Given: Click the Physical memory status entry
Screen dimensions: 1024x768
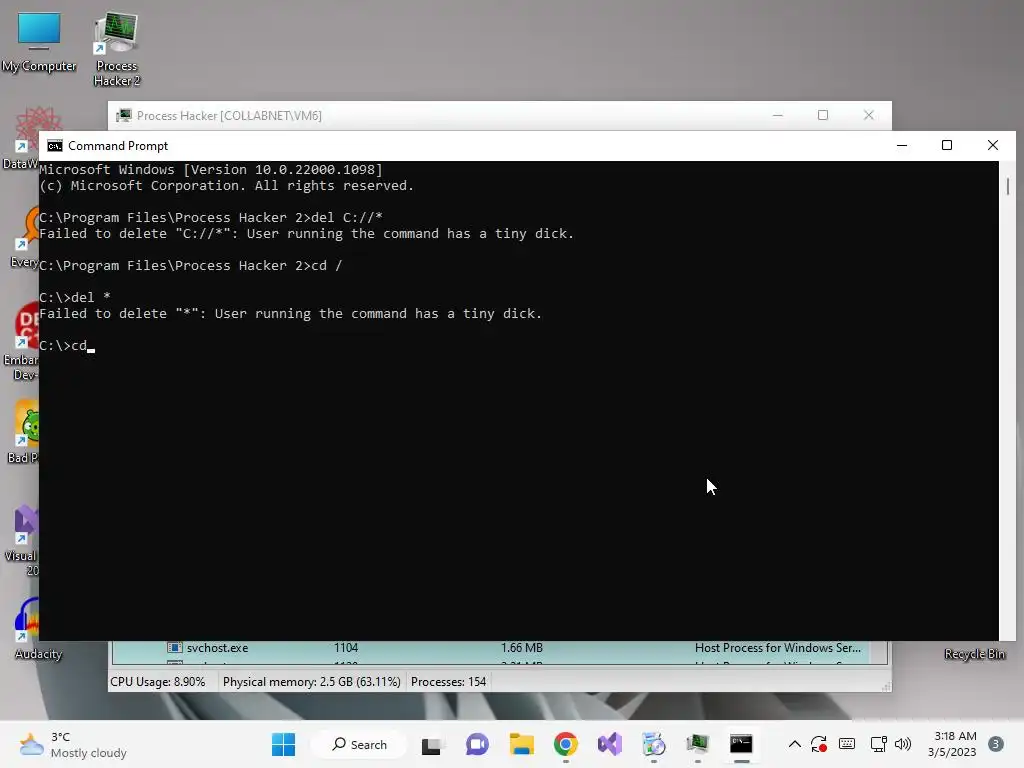Looking at the screenshot, I should (x=312, y=682).
